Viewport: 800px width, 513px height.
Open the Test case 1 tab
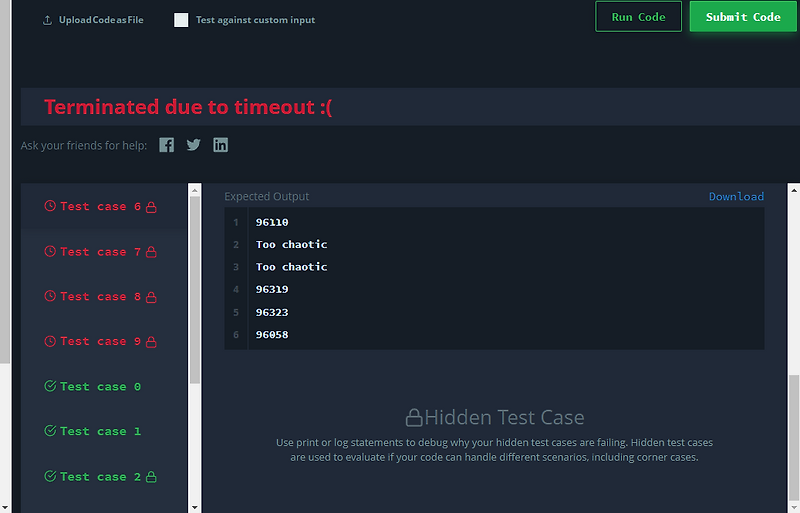coord(105,431)
